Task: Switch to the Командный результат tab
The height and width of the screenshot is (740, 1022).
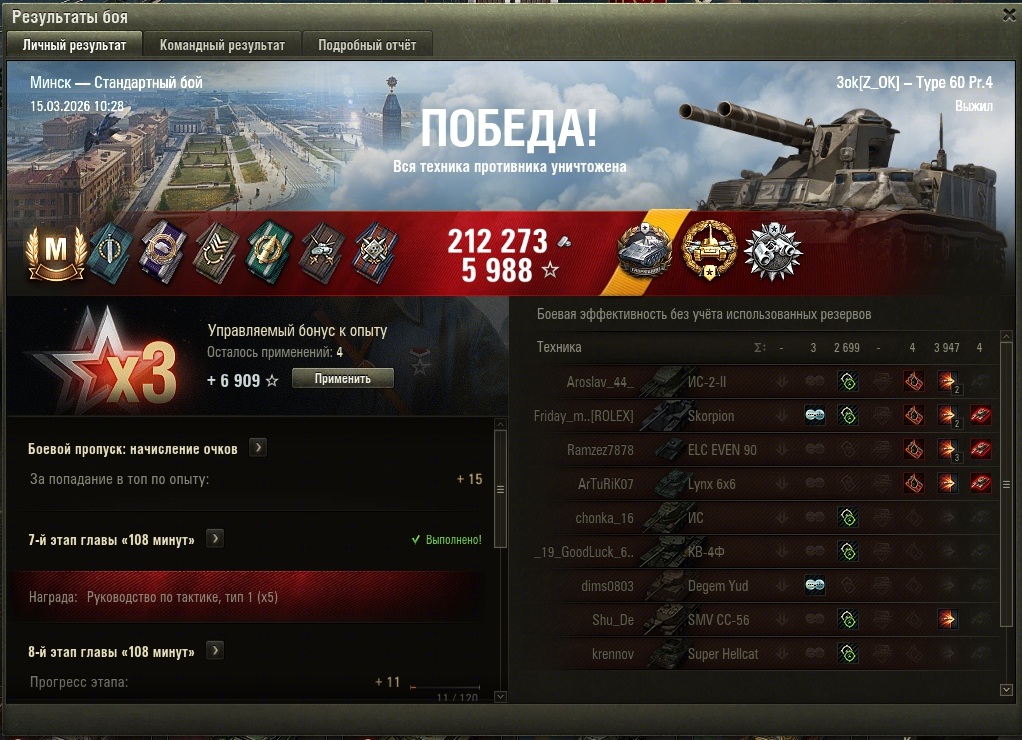Action: pyautogui.click(x=222, y=45)
